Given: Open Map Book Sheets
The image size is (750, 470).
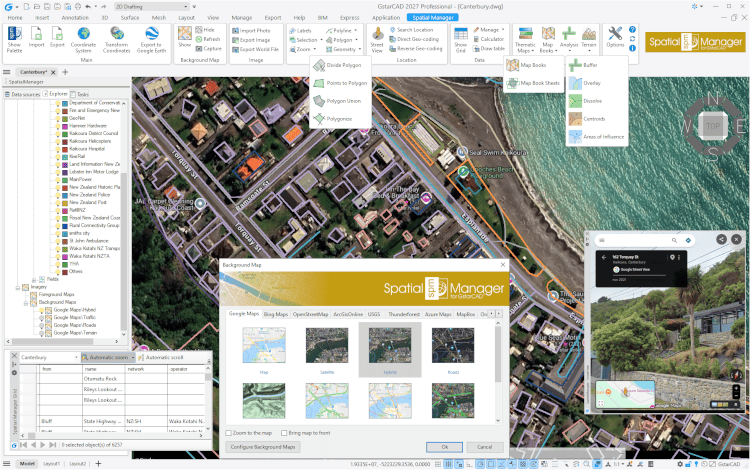Looking at the screenshot, I should [533, 83].
